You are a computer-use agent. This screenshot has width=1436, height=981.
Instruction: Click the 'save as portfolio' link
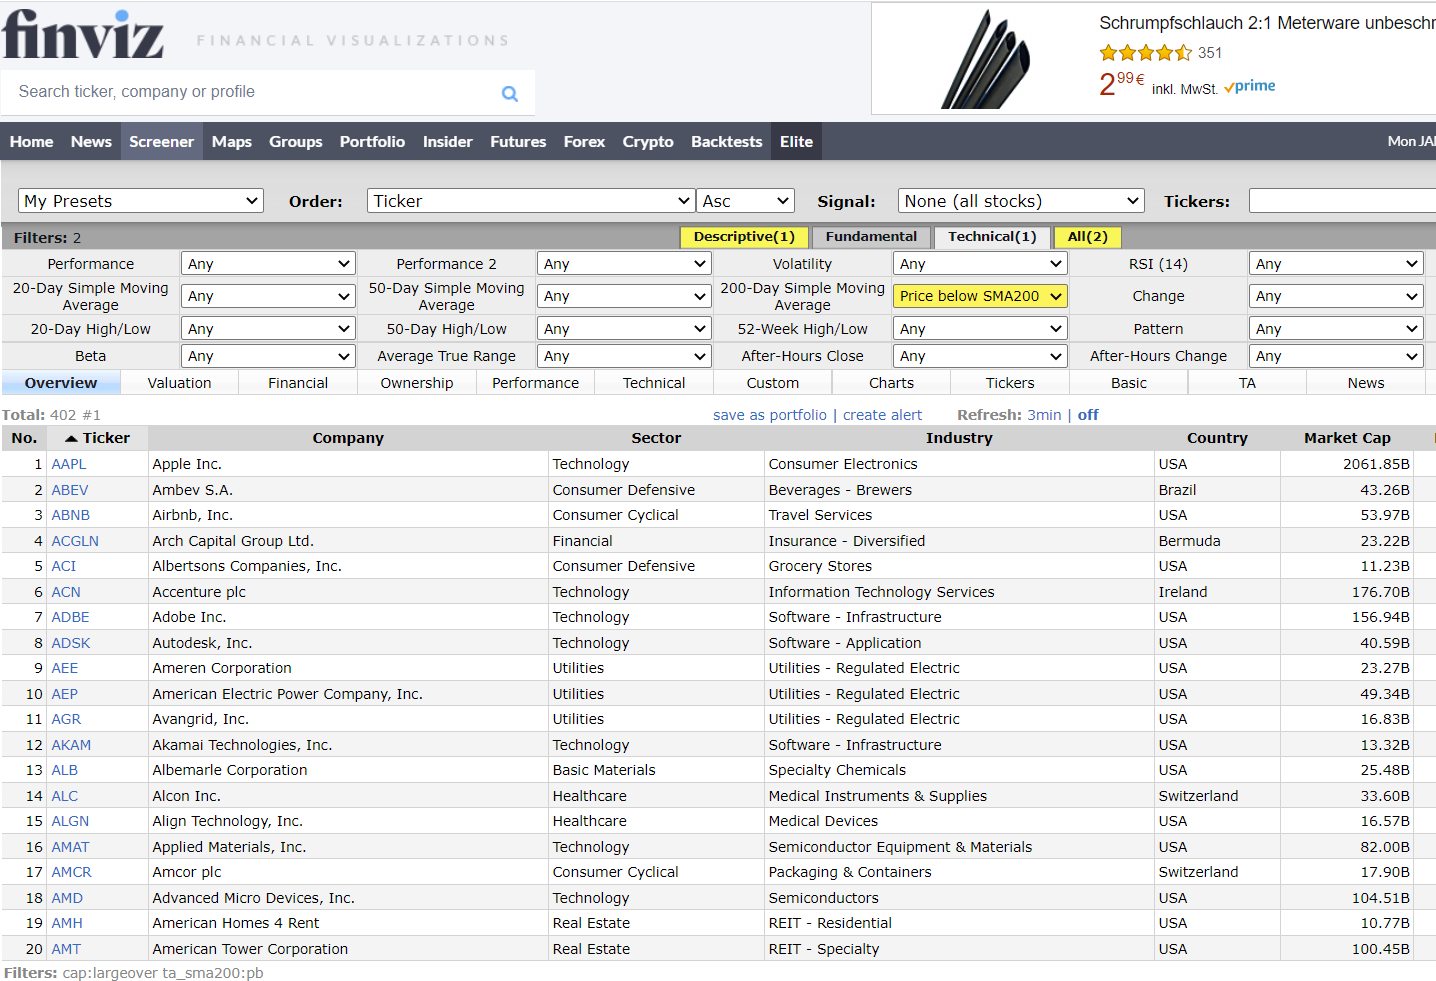769,415
